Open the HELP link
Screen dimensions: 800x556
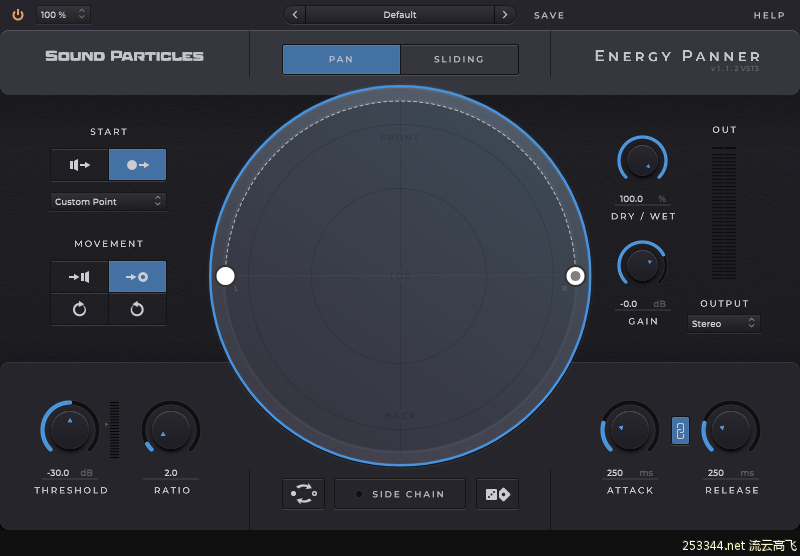(769, 15)
